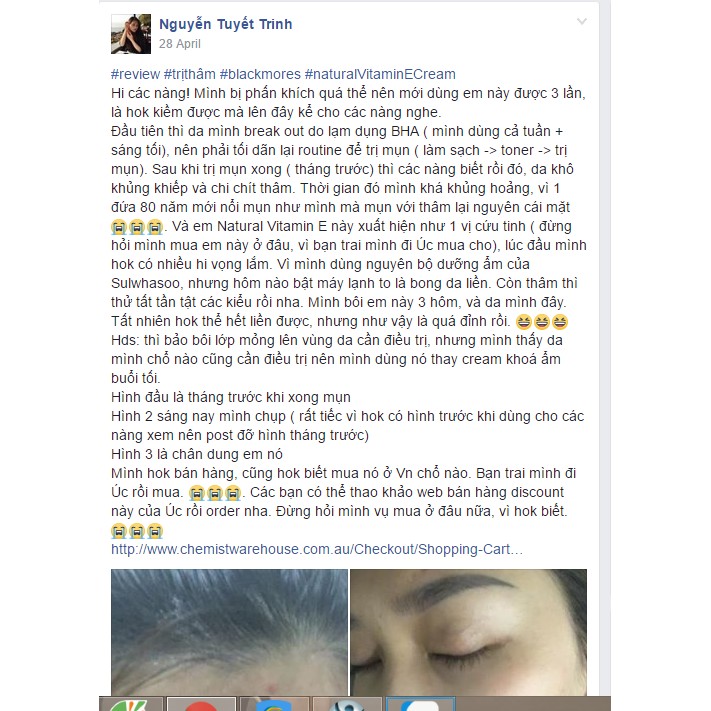Image resolution: width=711 pixels, height=711 pixels.
Task: Expand the post options chevron arrow
Action: pyautogui.click(x=582, y=21)
